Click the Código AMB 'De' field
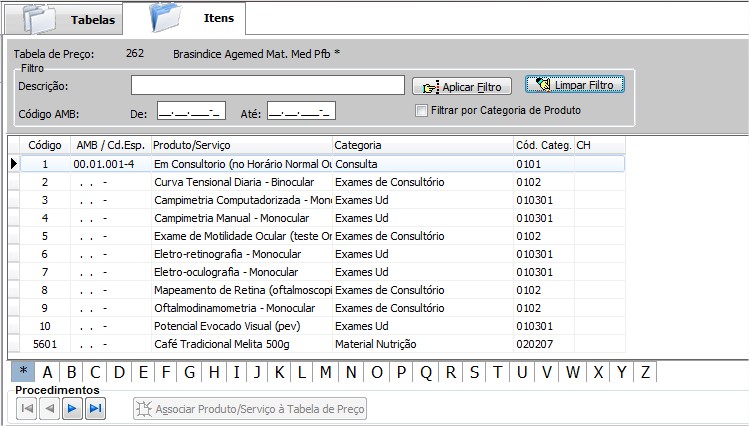 click(192, 111)
